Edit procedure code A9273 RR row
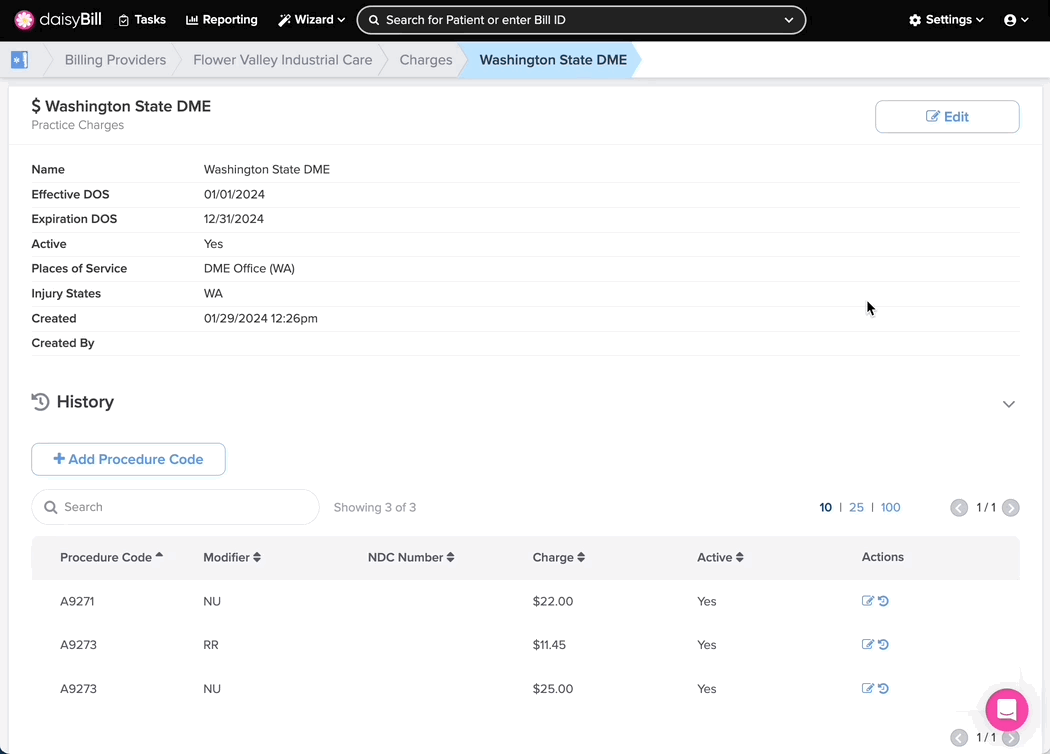The height and width of the screenshot is (754, 1050). [x=867, y=644]
